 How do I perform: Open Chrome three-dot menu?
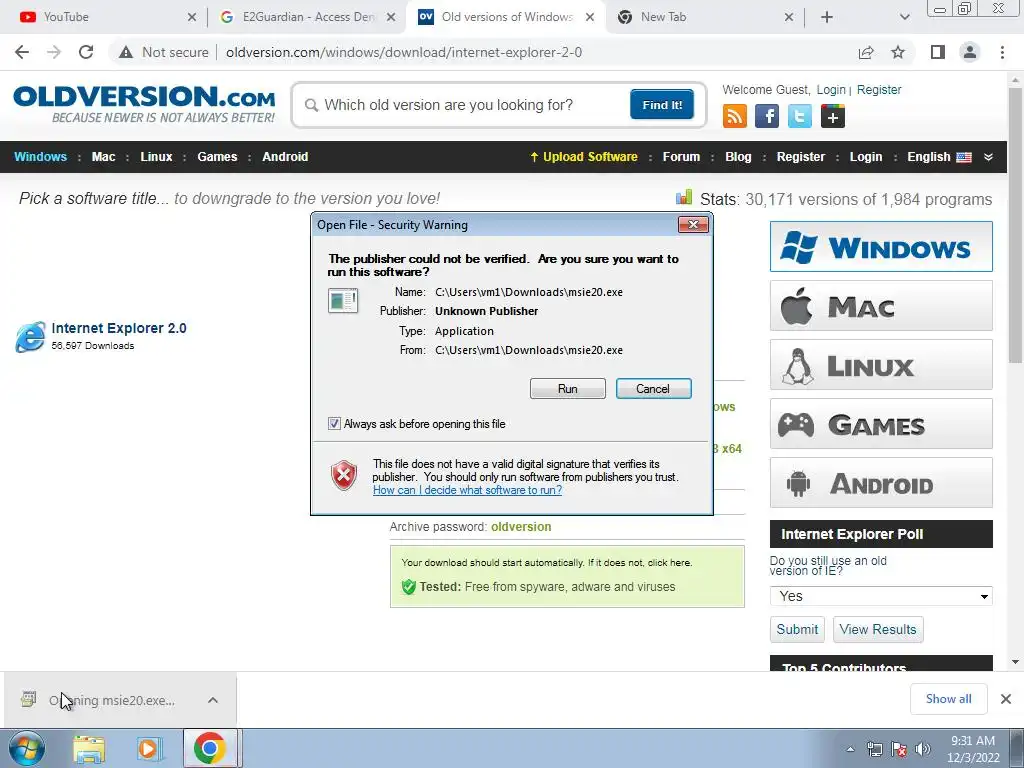pyautogui.click(x=1002, y=52)
